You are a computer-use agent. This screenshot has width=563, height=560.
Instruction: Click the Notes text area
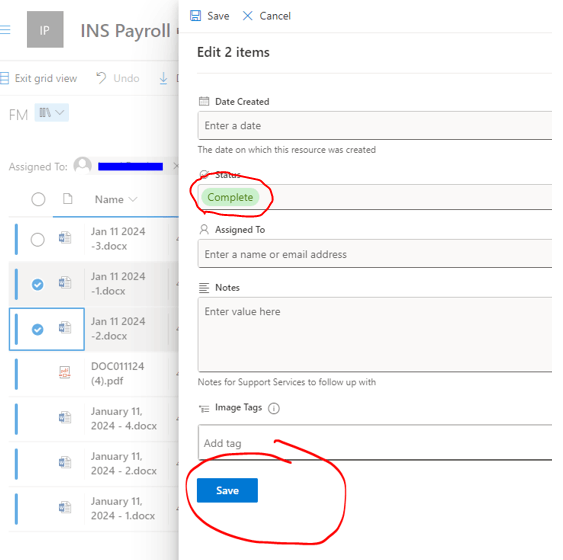tap(374, 335)
